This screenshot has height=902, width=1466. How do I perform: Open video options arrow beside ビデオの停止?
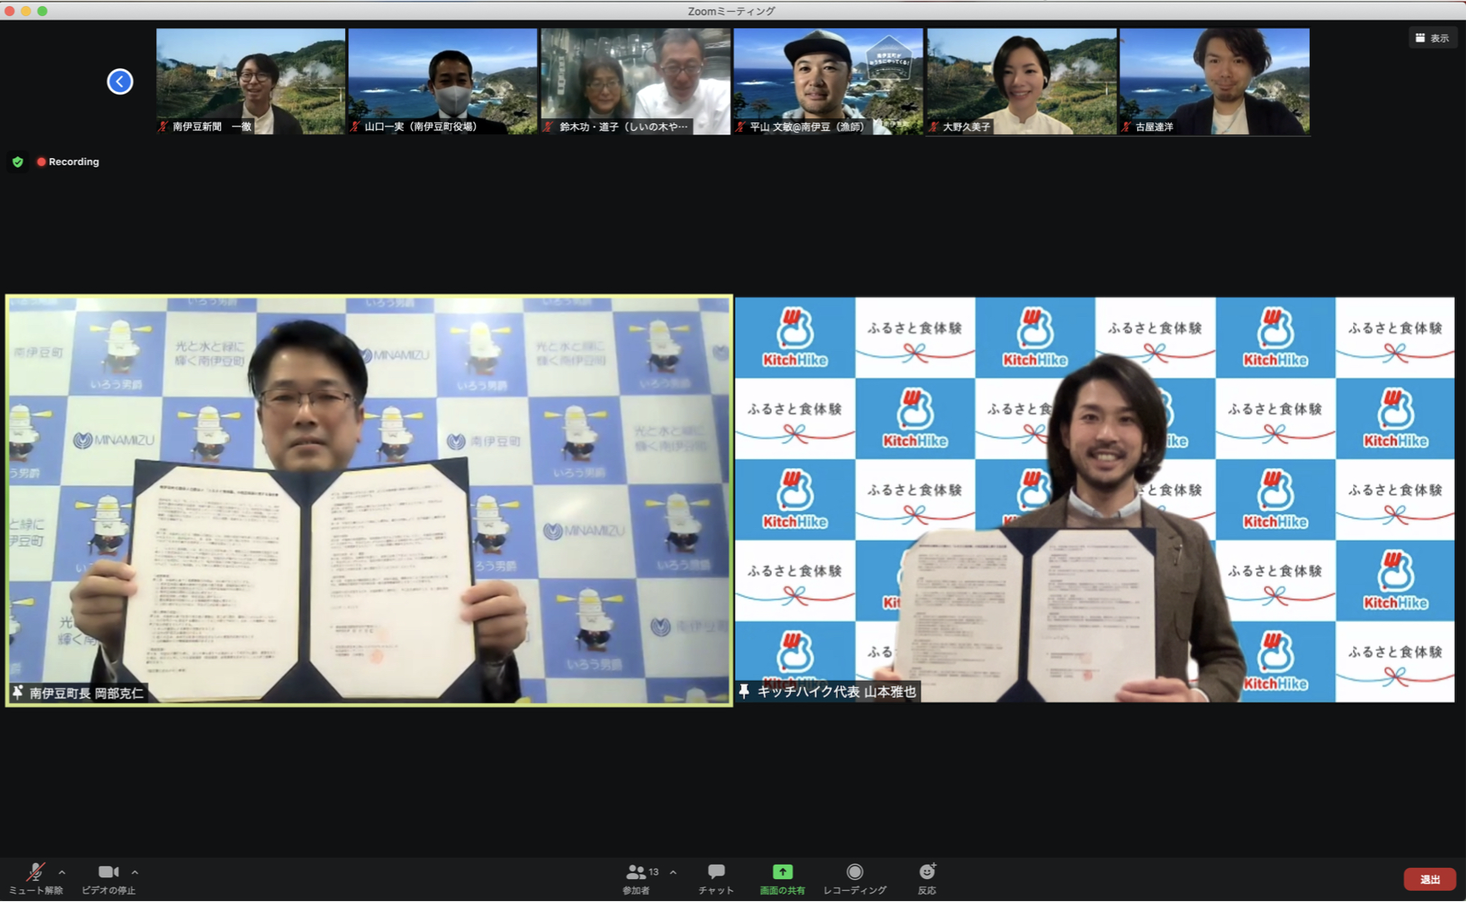[135, 872]
